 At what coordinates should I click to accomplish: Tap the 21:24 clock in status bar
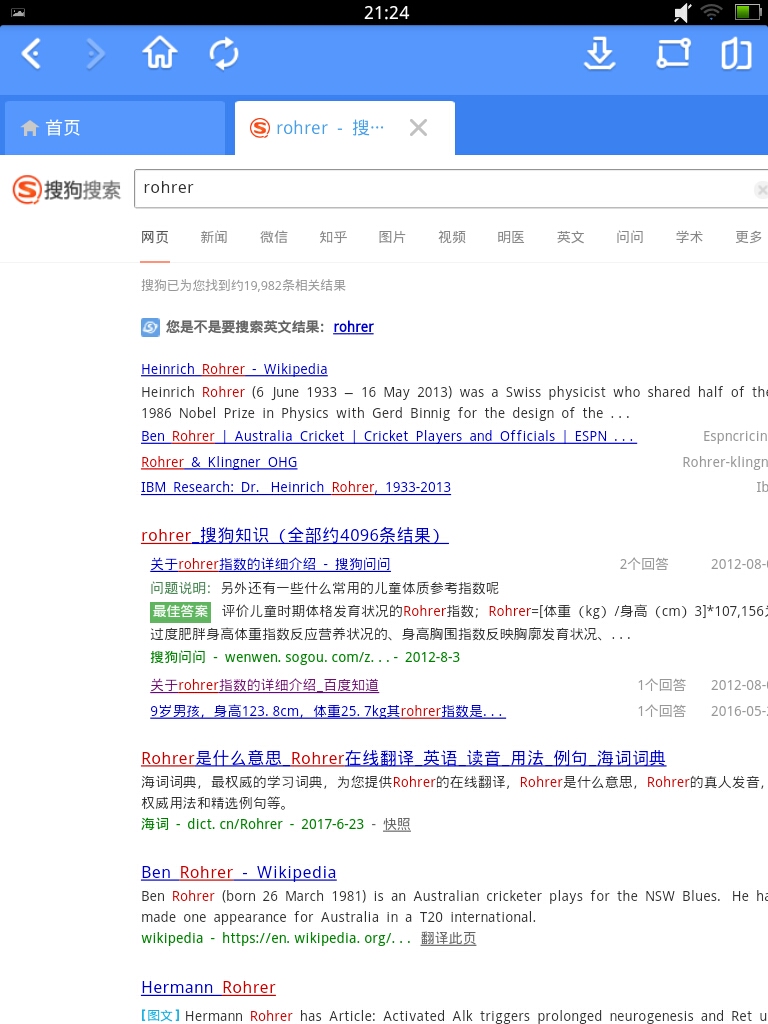387,12
